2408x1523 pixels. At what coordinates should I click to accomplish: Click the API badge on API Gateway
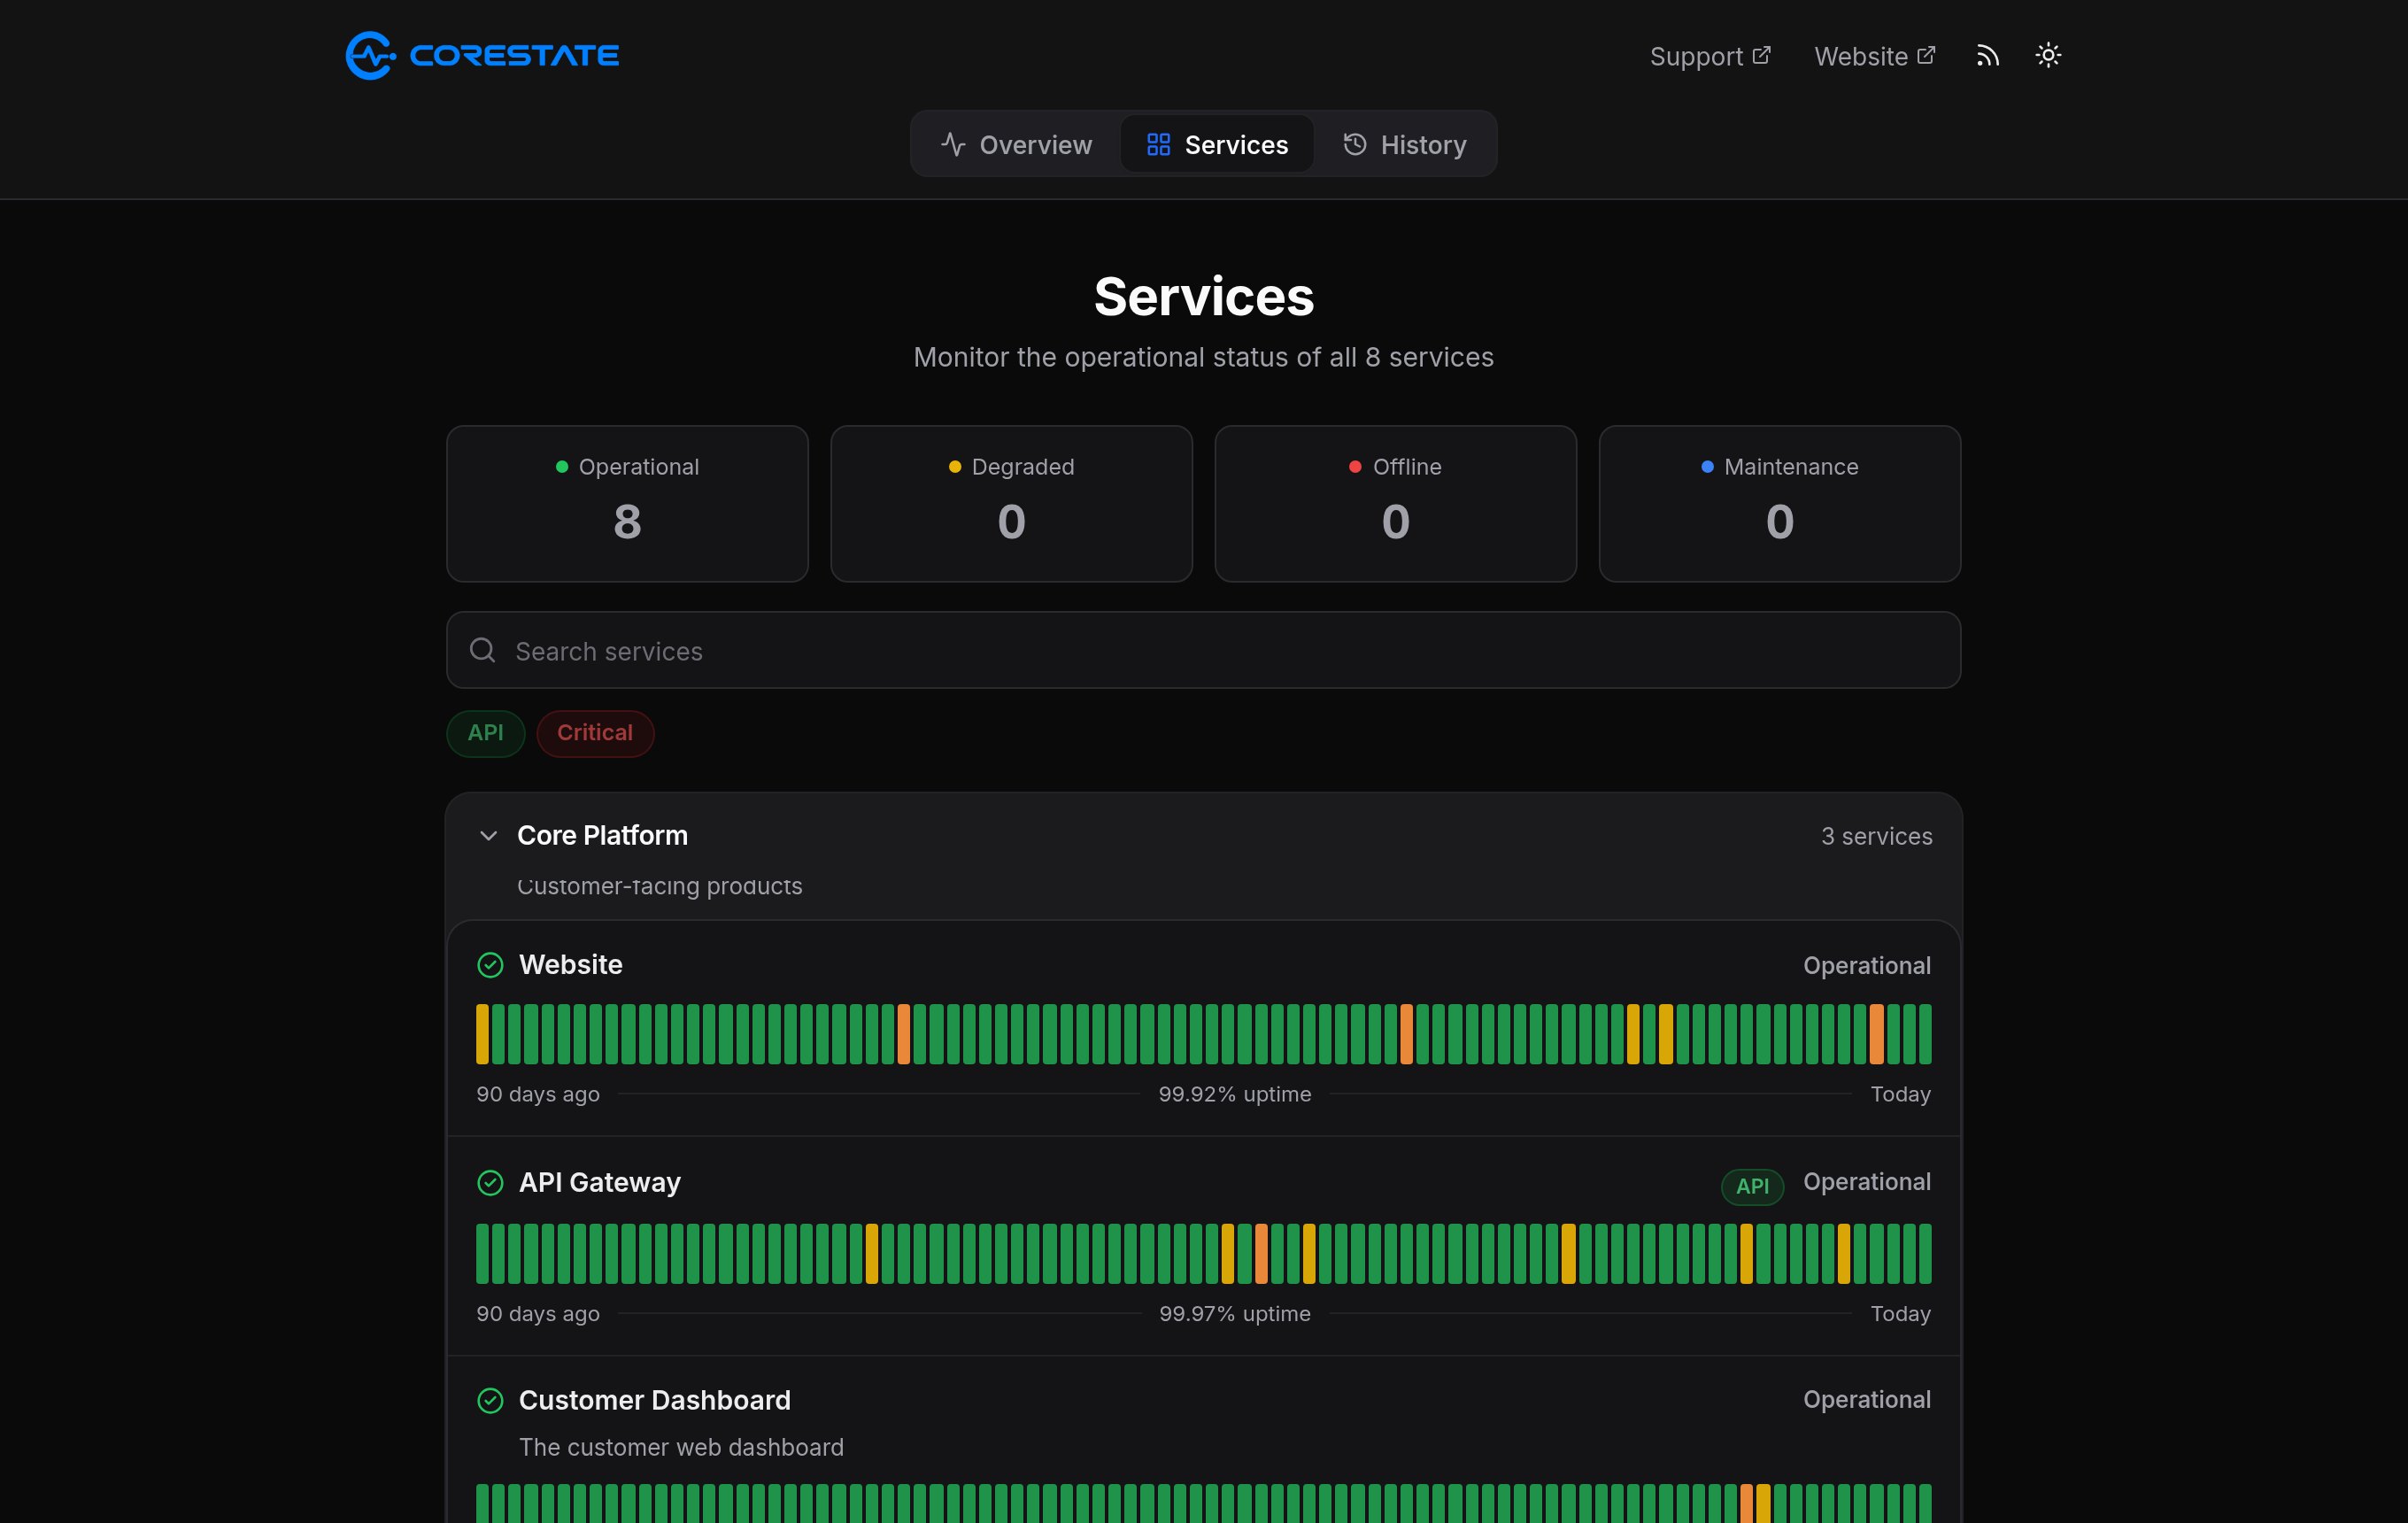[x=1752, y=1186]
